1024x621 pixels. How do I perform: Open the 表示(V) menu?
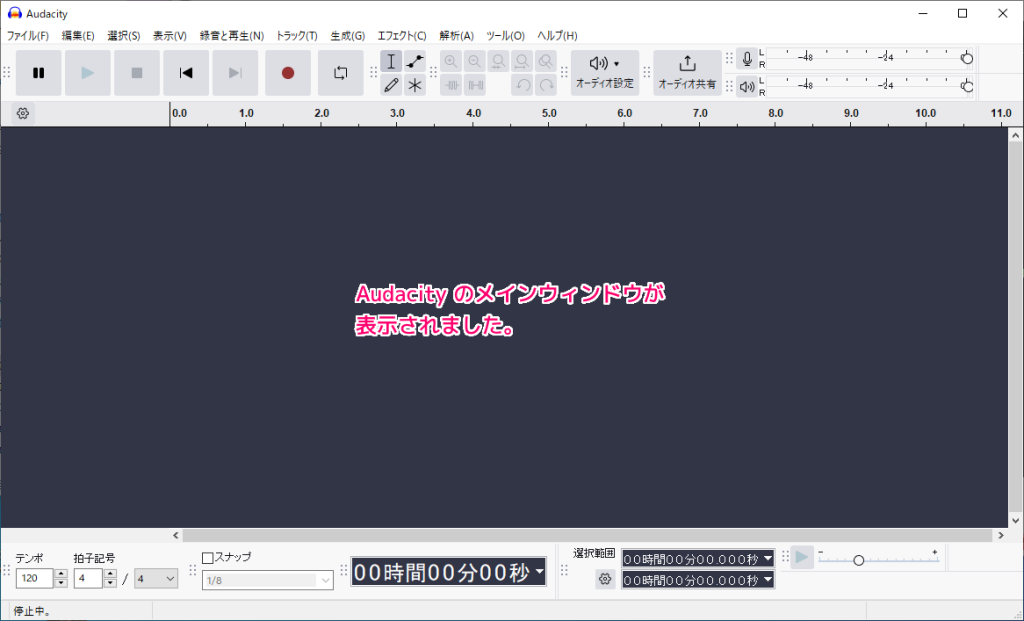pos(170,36)
